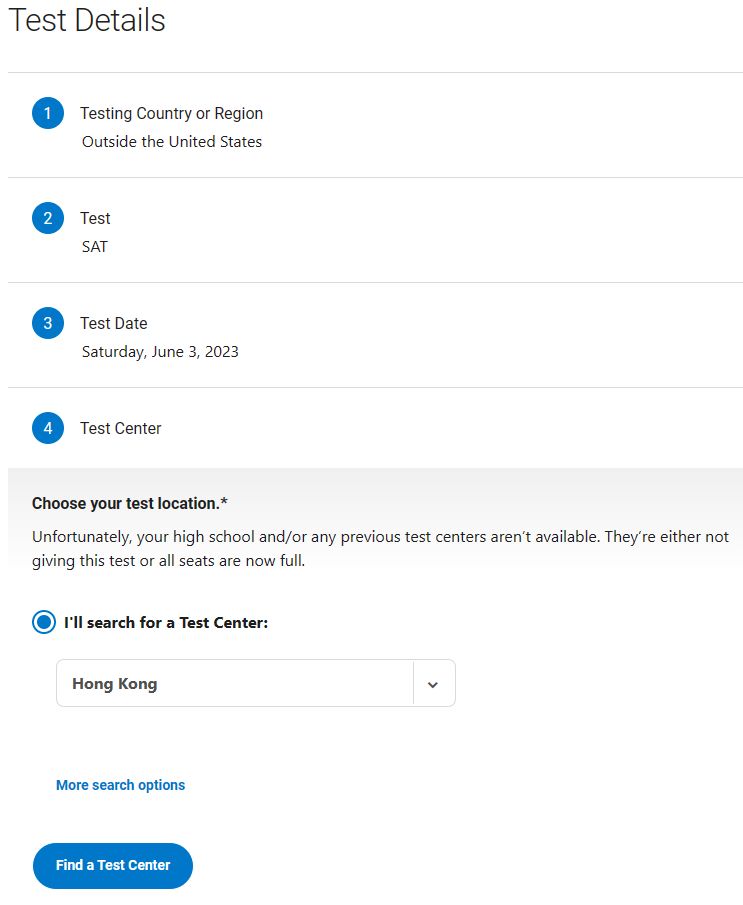Click the Test Center step heading
The height and width of the screenshot is (905, 743).
121,428
